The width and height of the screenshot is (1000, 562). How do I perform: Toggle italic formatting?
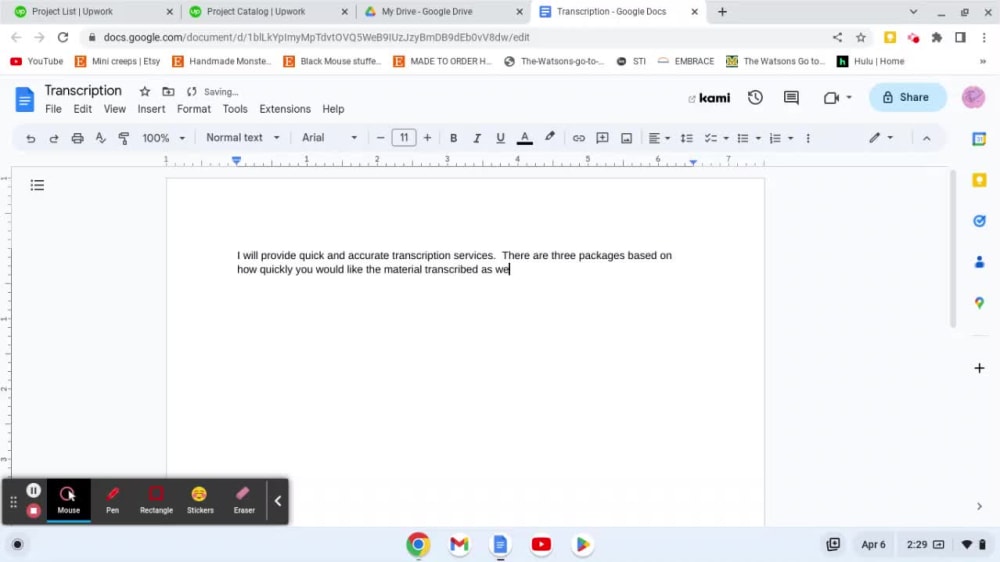tap(476, 138)
